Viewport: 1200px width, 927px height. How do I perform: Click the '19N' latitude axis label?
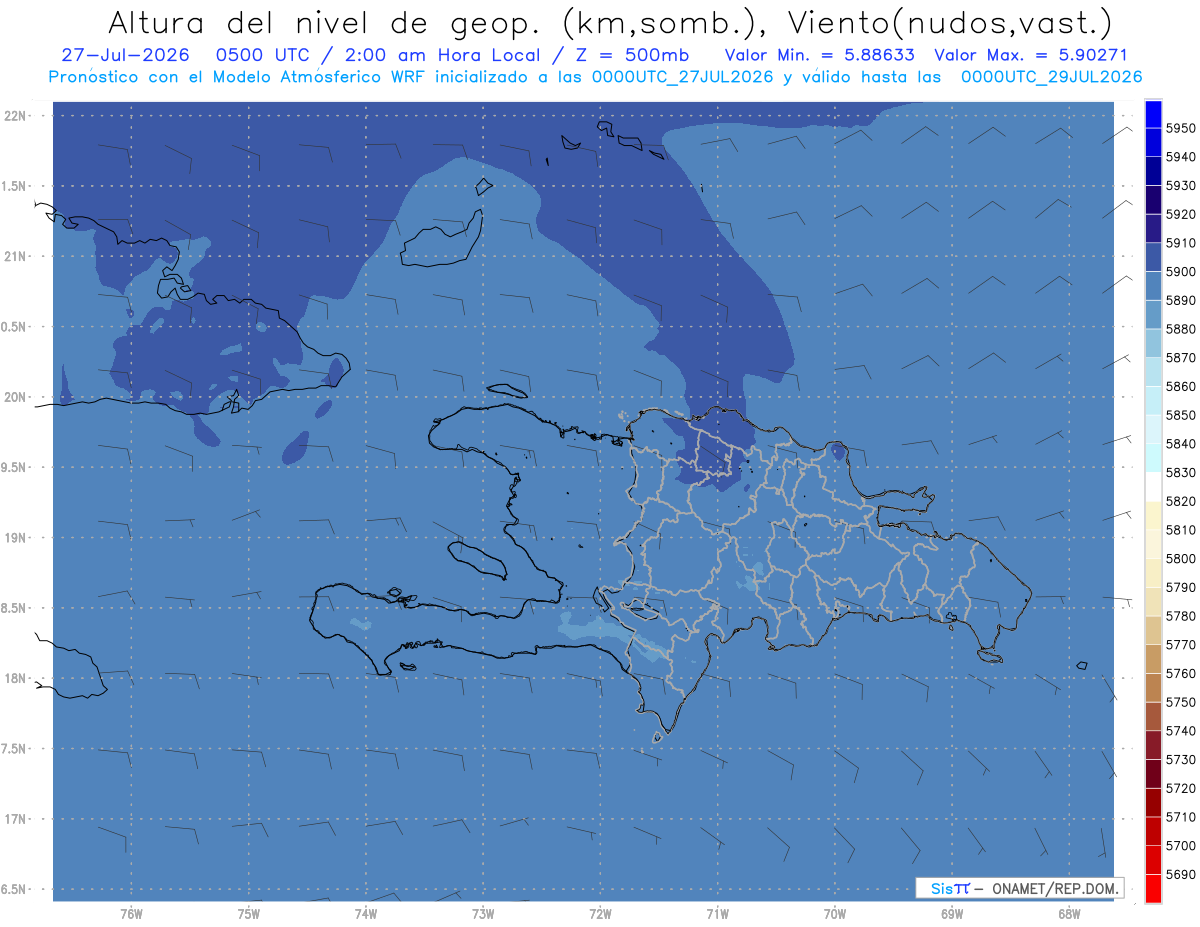(15, 538)
